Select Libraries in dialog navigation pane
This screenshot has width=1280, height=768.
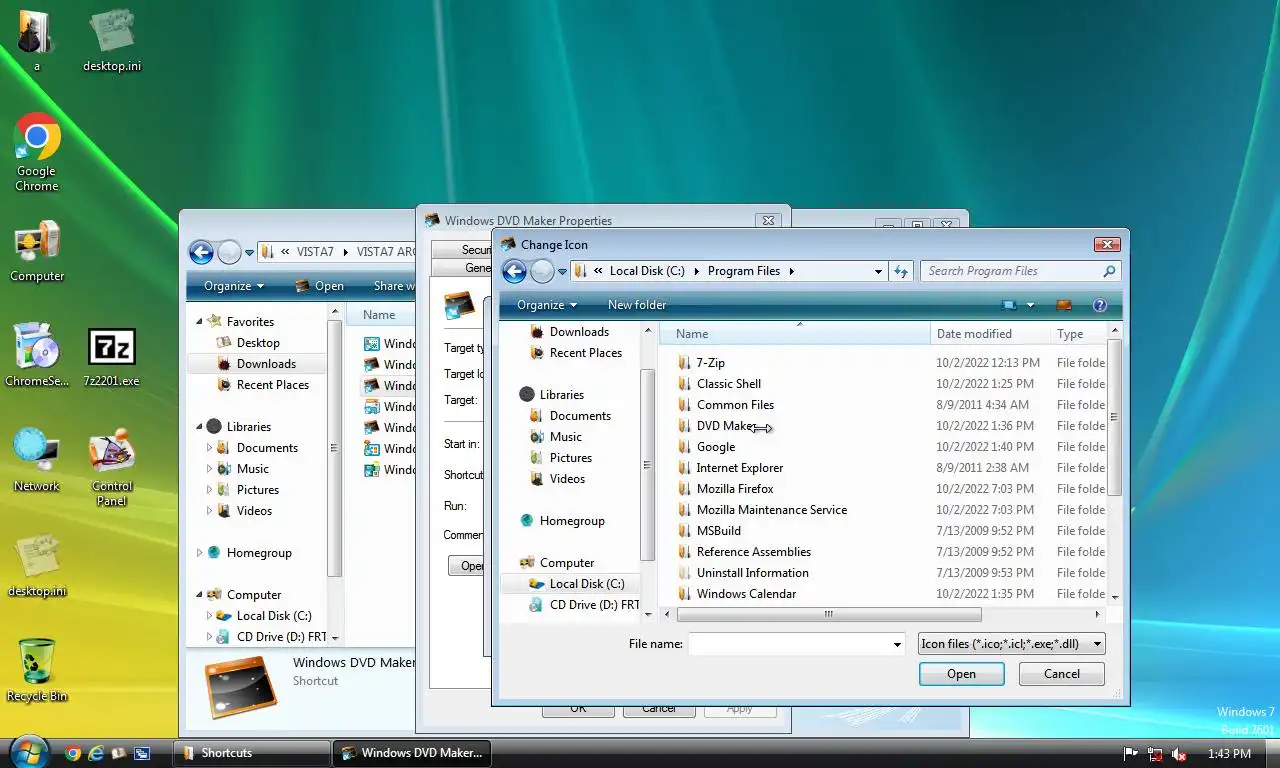click(x=561, y=395)
